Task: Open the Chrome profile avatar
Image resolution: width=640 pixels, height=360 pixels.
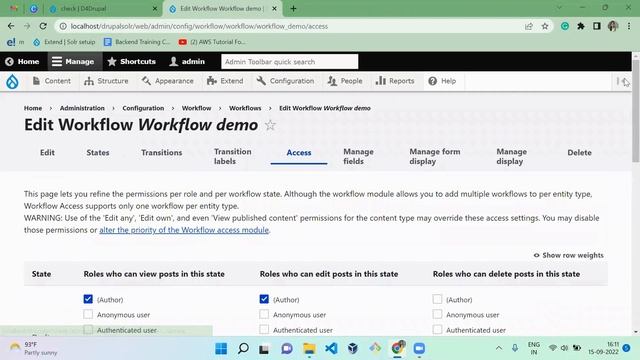Action: pos(612,26)
